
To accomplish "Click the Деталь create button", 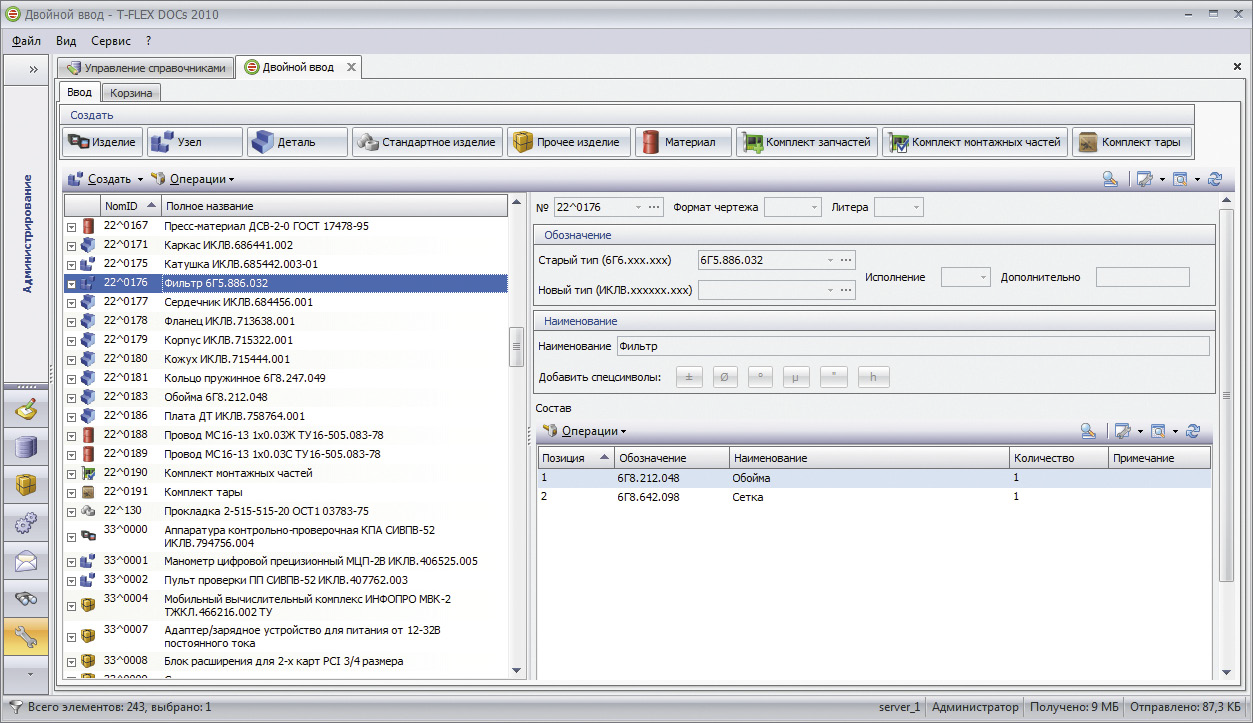I will (x=297, y=142).
